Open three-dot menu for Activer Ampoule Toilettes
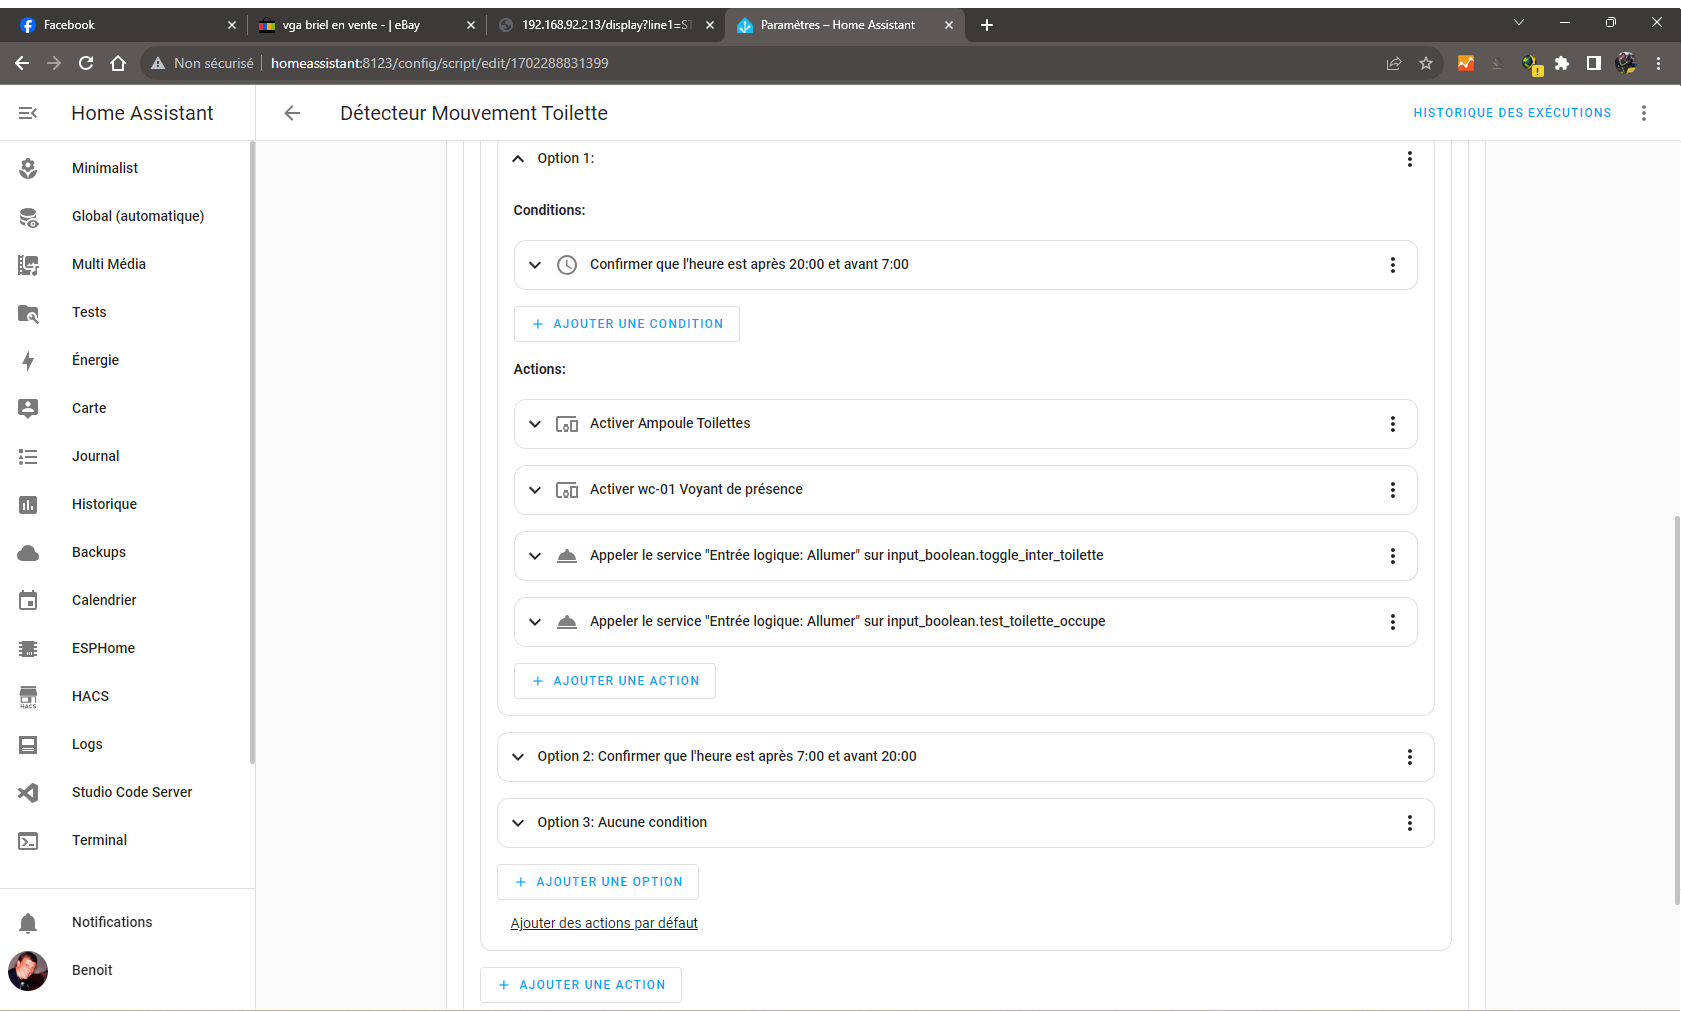The height and width of the screenshot is (1011, 1681). (x=1392, y=424)
